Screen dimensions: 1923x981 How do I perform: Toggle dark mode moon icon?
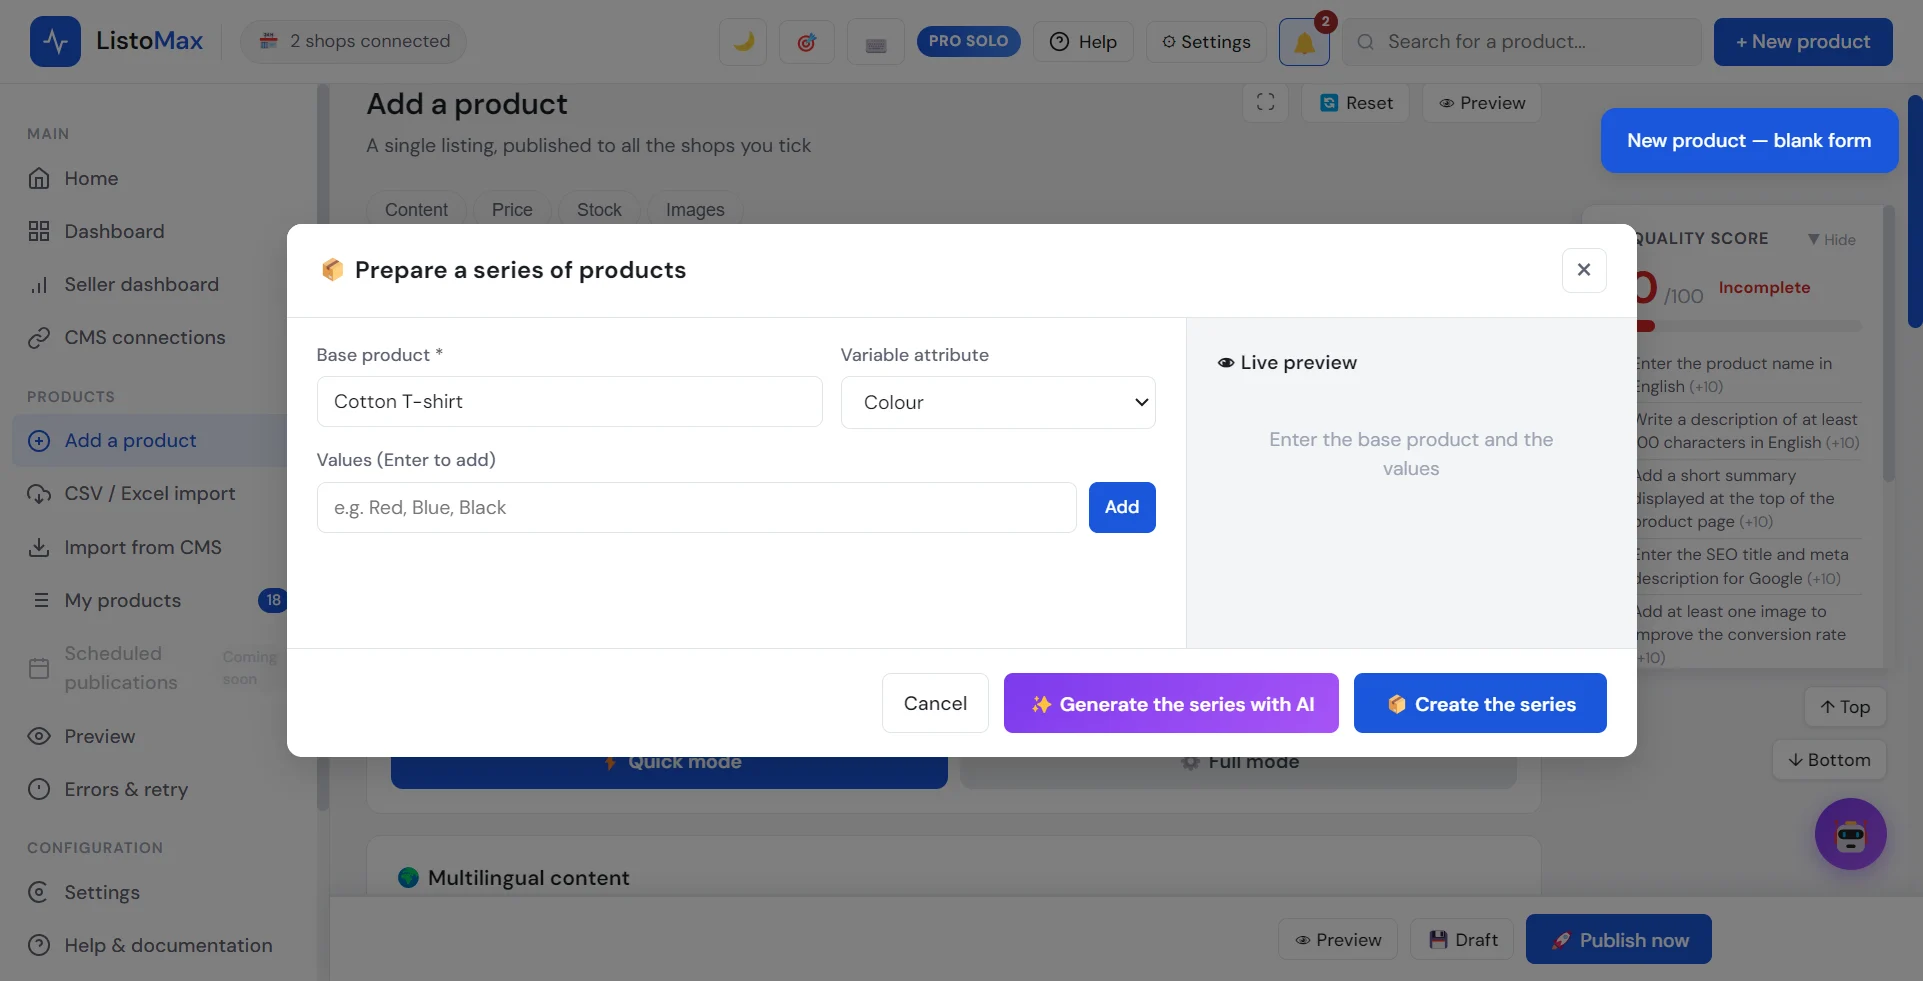click(x=743, y=42)
